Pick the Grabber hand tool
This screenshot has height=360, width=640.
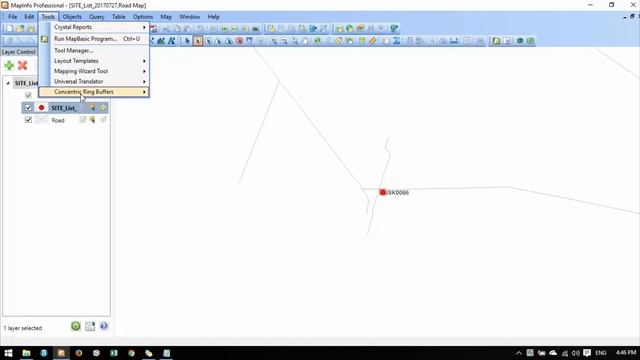(305, 41)
